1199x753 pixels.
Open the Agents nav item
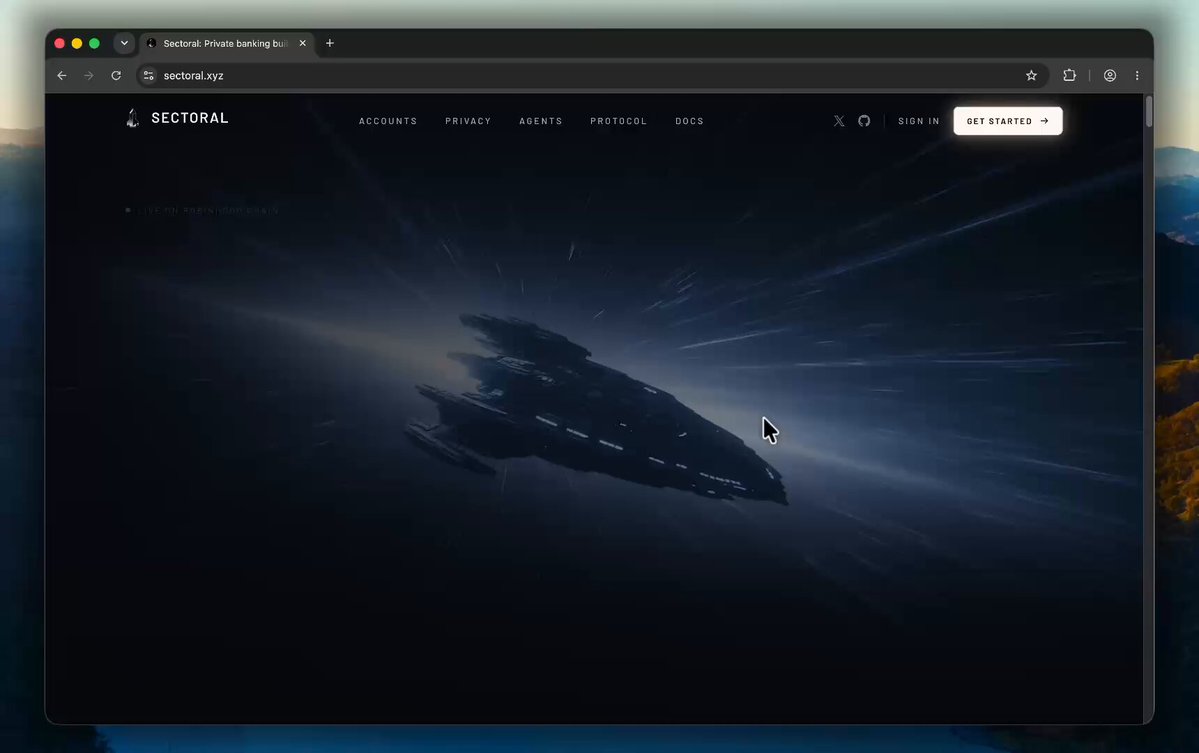pyautogui.click(x=541, y=121)
